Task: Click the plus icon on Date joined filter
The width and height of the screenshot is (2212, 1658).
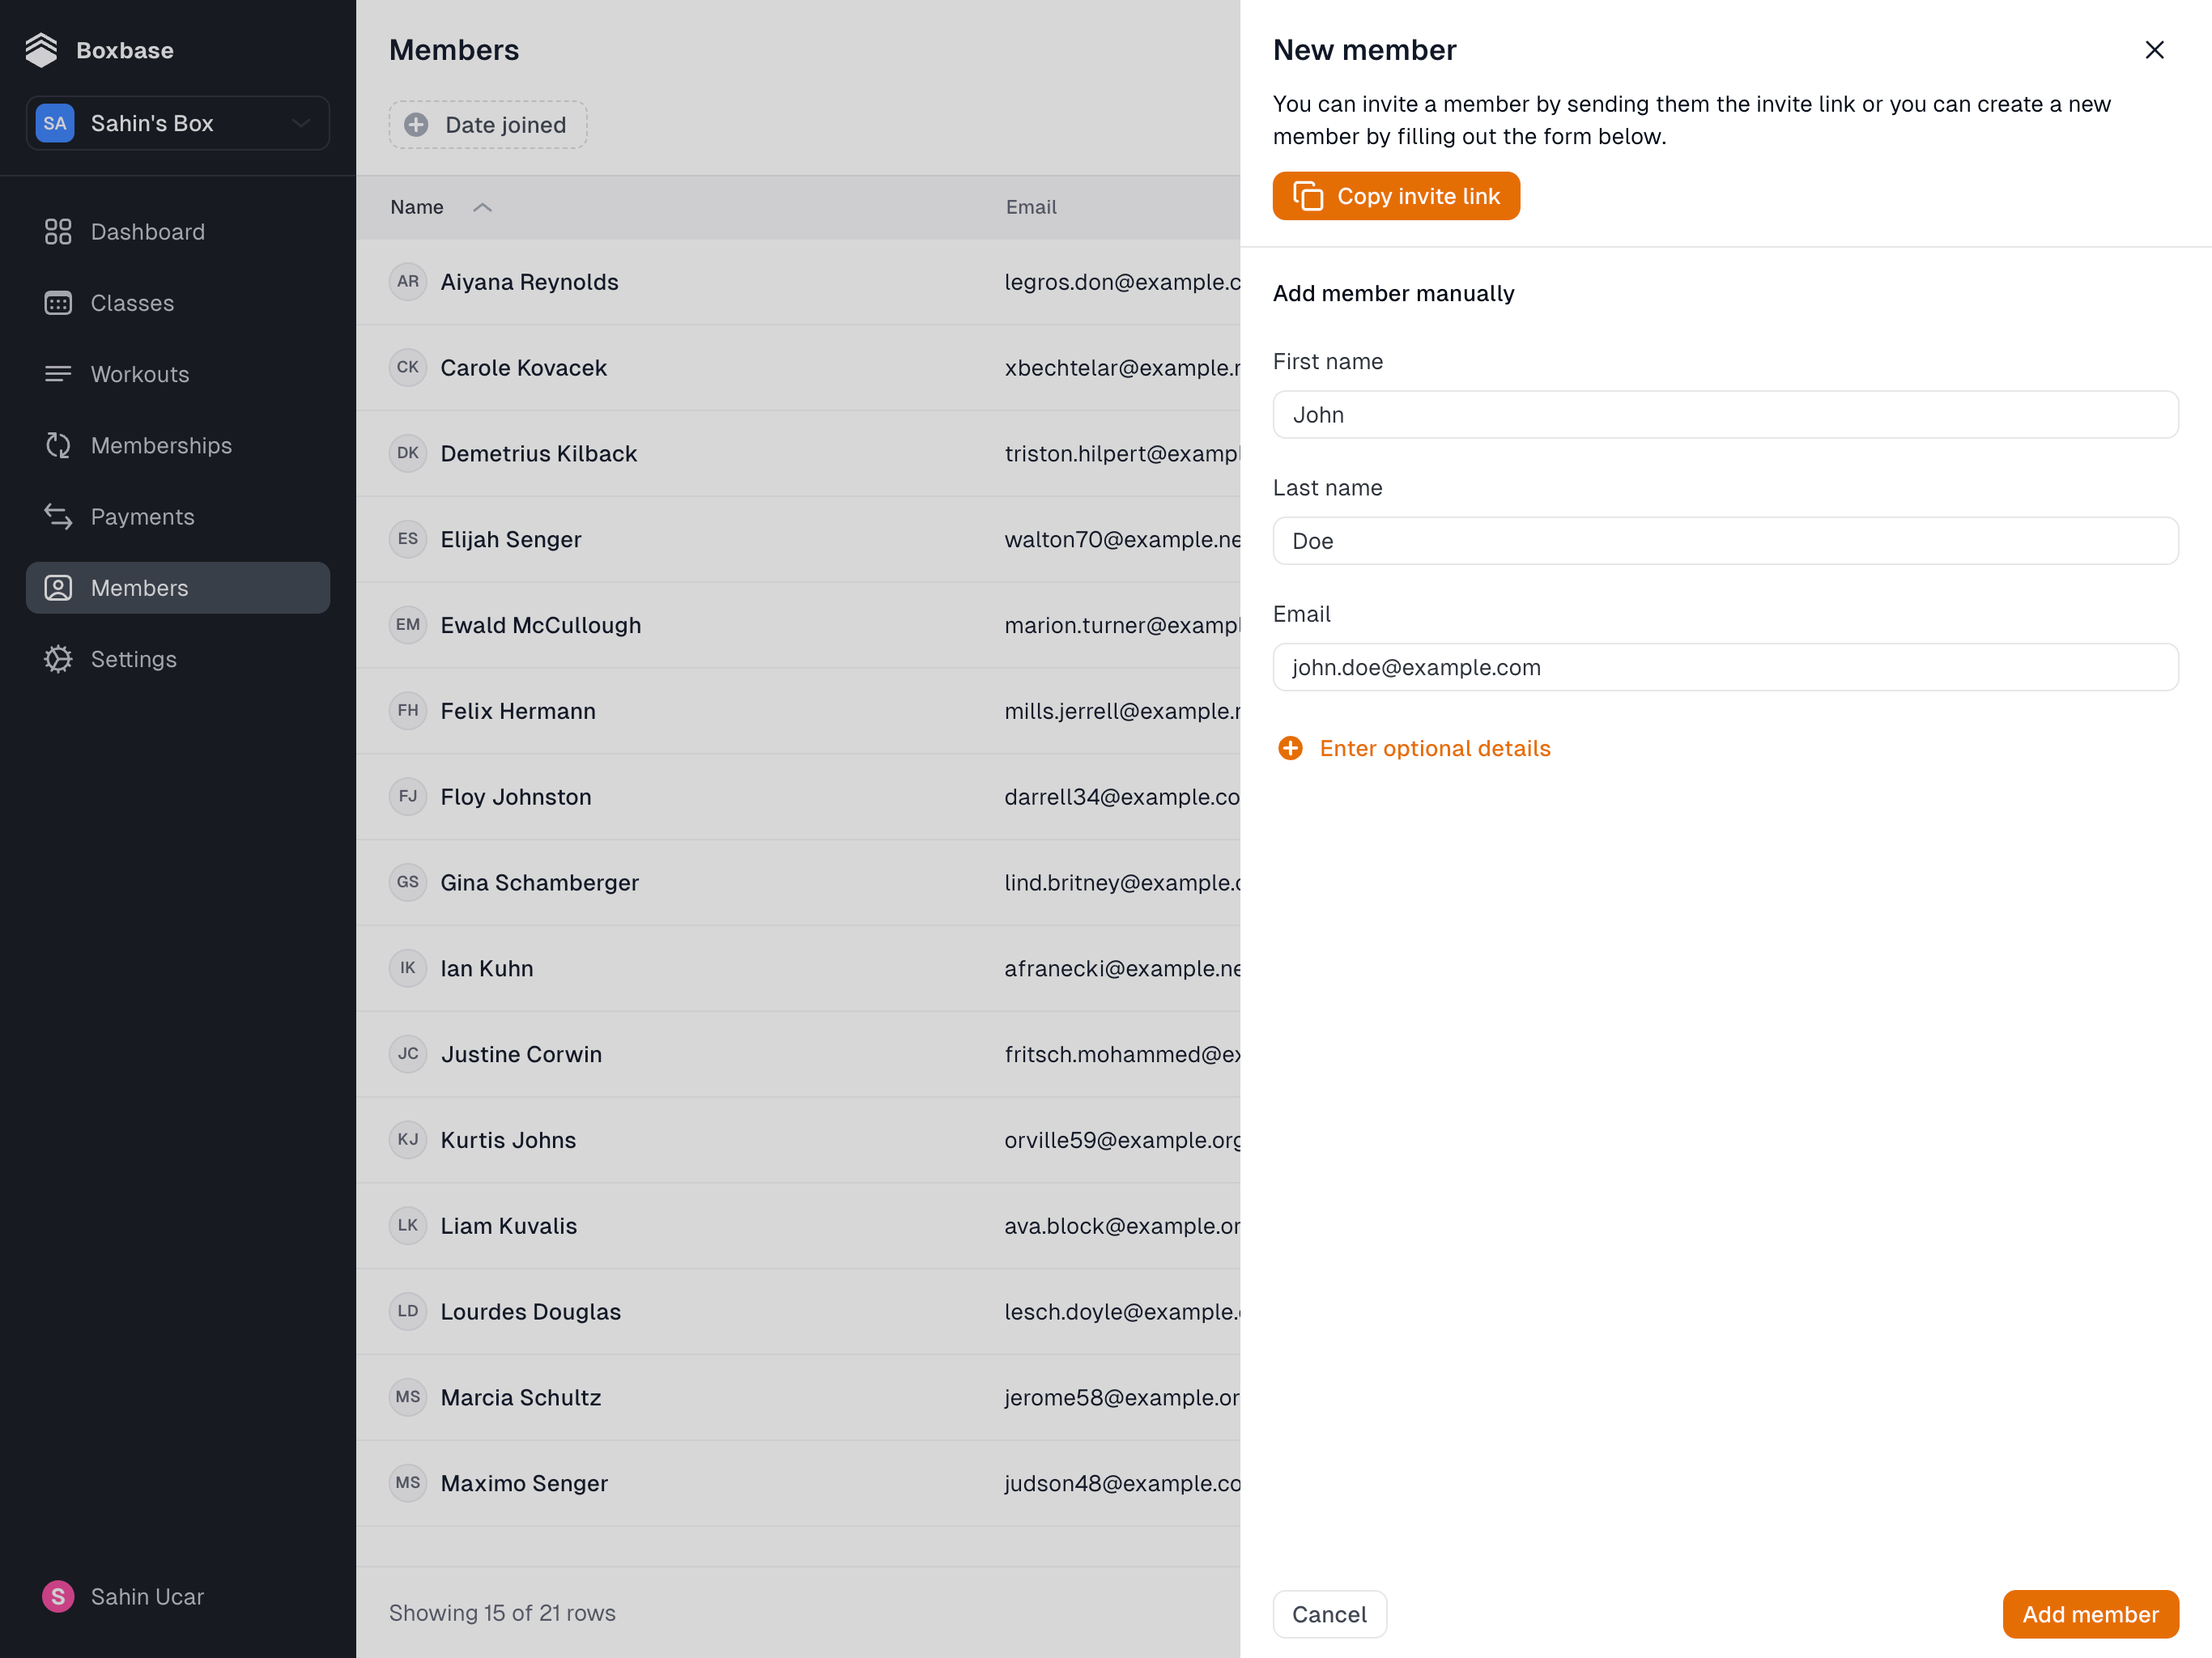Action: click(416, 125)
